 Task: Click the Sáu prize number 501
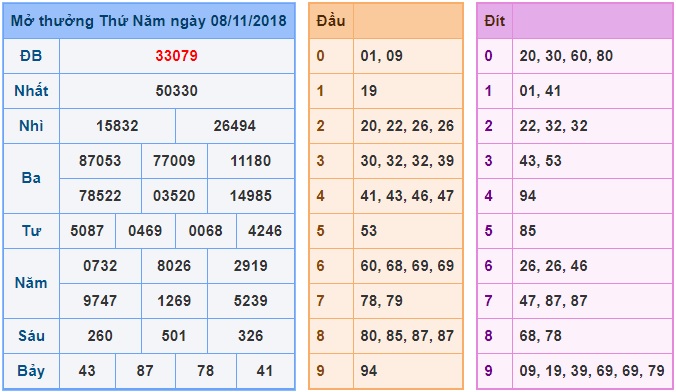174,335
